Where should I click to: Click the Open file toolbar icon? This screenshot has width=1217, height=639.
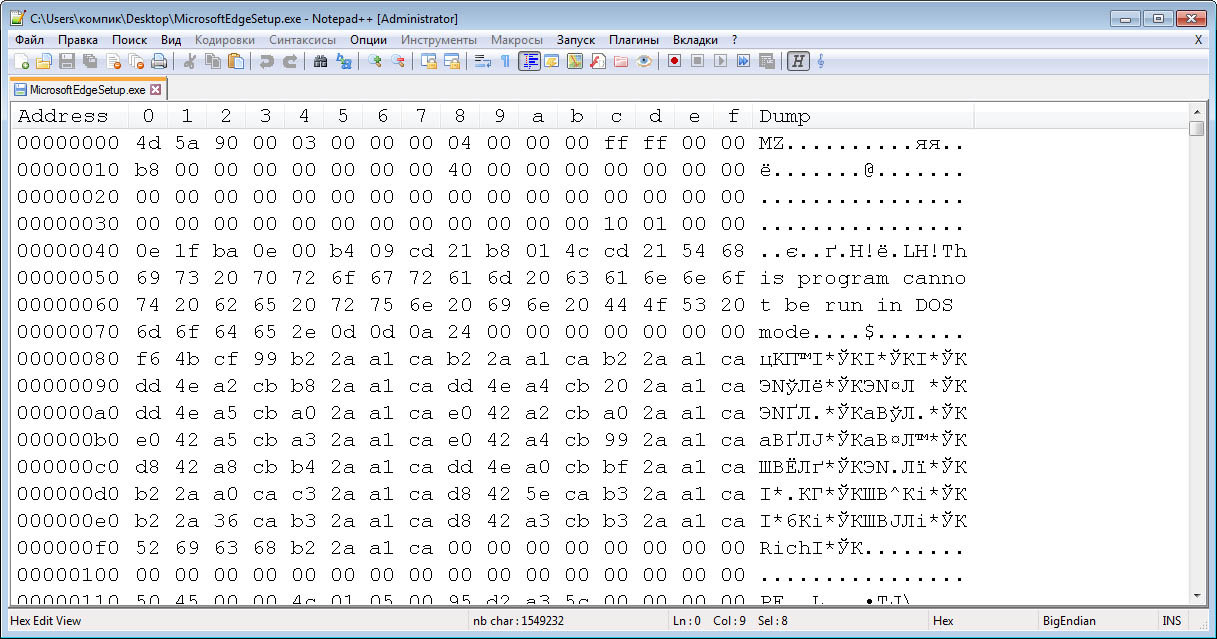point(43,61)
